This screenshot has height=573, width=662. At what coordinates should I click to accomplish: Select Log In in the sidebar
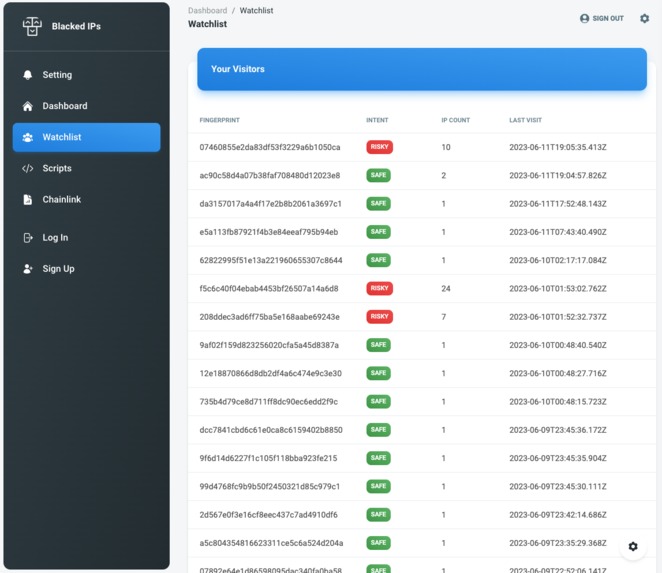click(87, 238)
